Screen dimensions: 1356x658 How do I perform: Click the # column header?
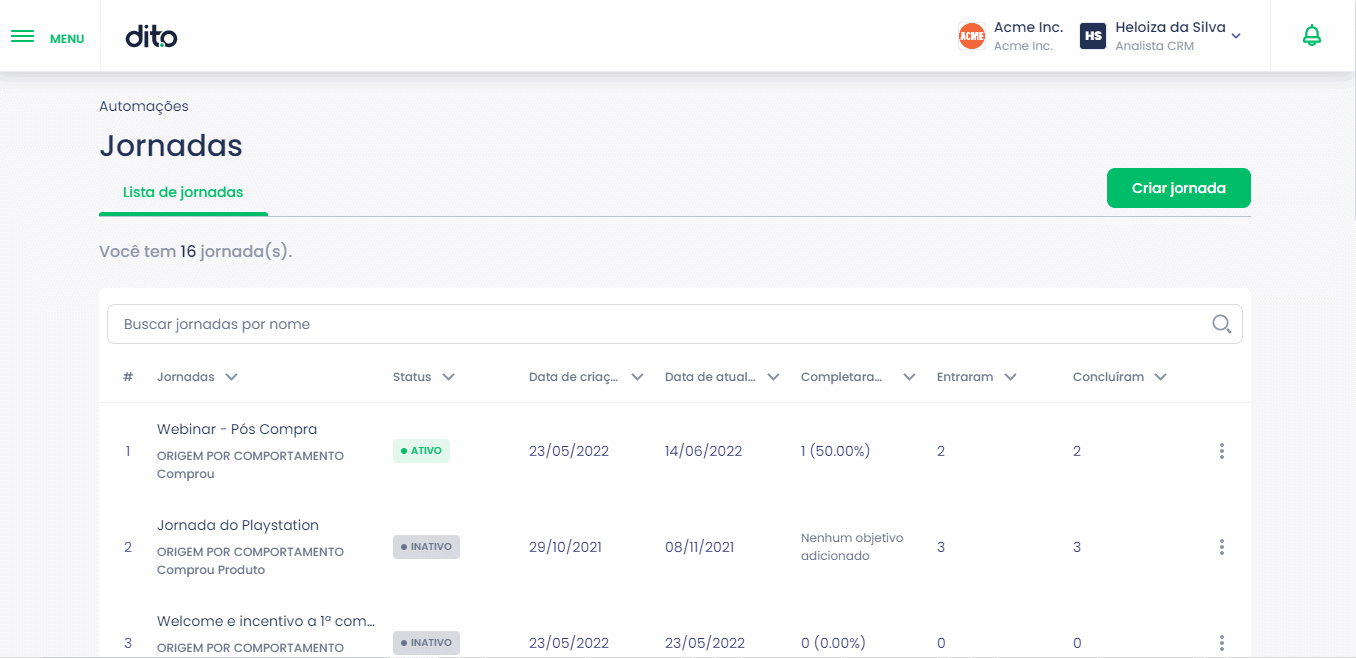pos(128,377)
